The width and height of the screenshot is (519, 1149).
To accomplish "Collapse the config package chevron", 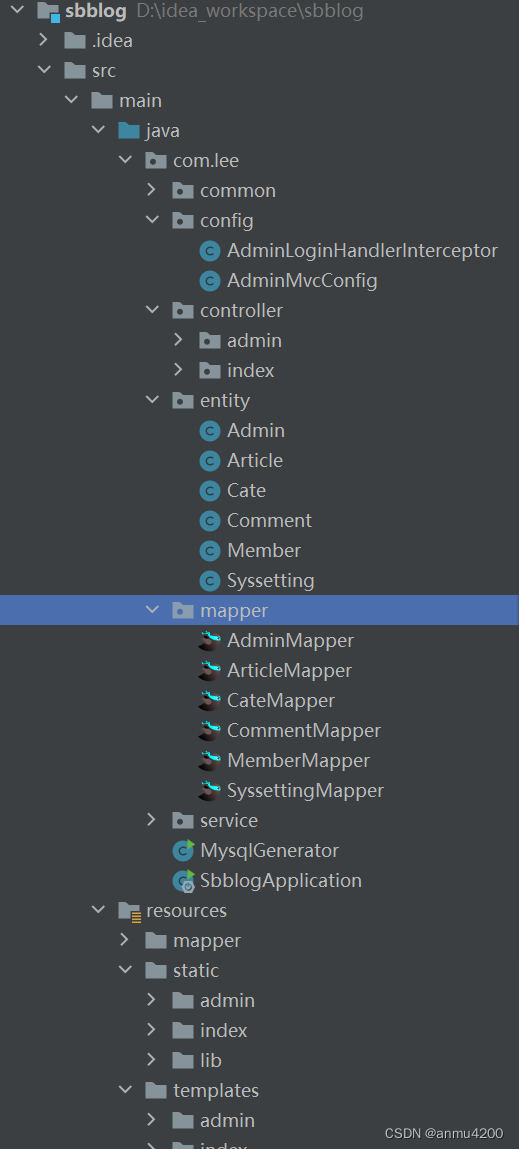I will [152, 221].
